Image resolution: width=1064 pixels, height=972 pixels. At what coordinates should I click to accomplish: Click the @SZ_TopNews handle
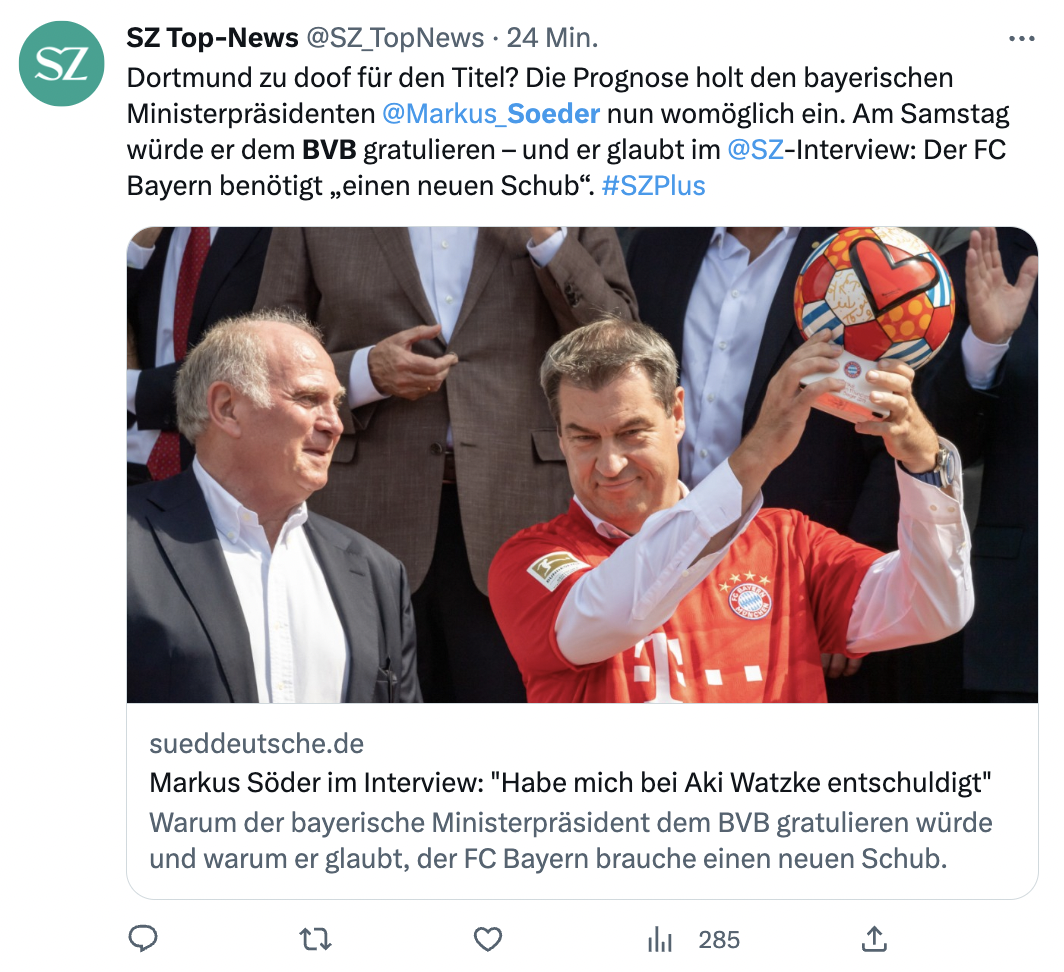(396, 38)
